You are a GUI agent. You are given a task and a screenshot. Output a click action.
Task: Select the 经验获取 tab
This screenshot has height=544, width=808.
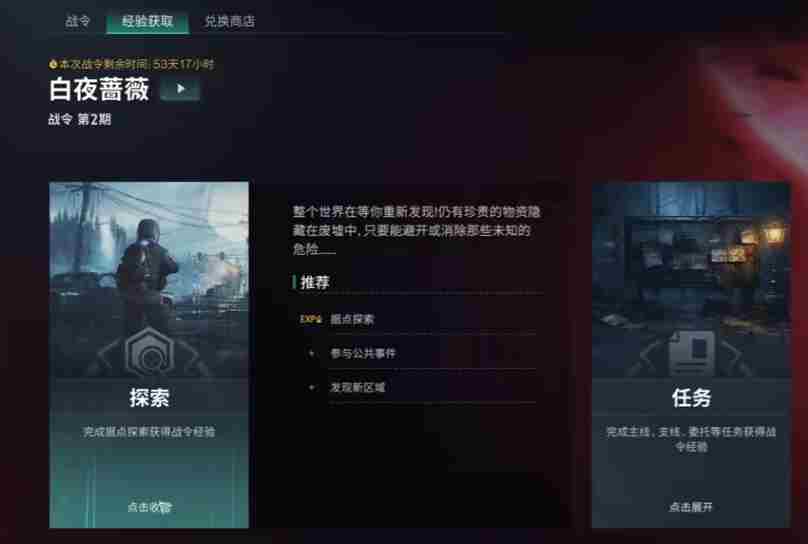[x=147, y=21]
